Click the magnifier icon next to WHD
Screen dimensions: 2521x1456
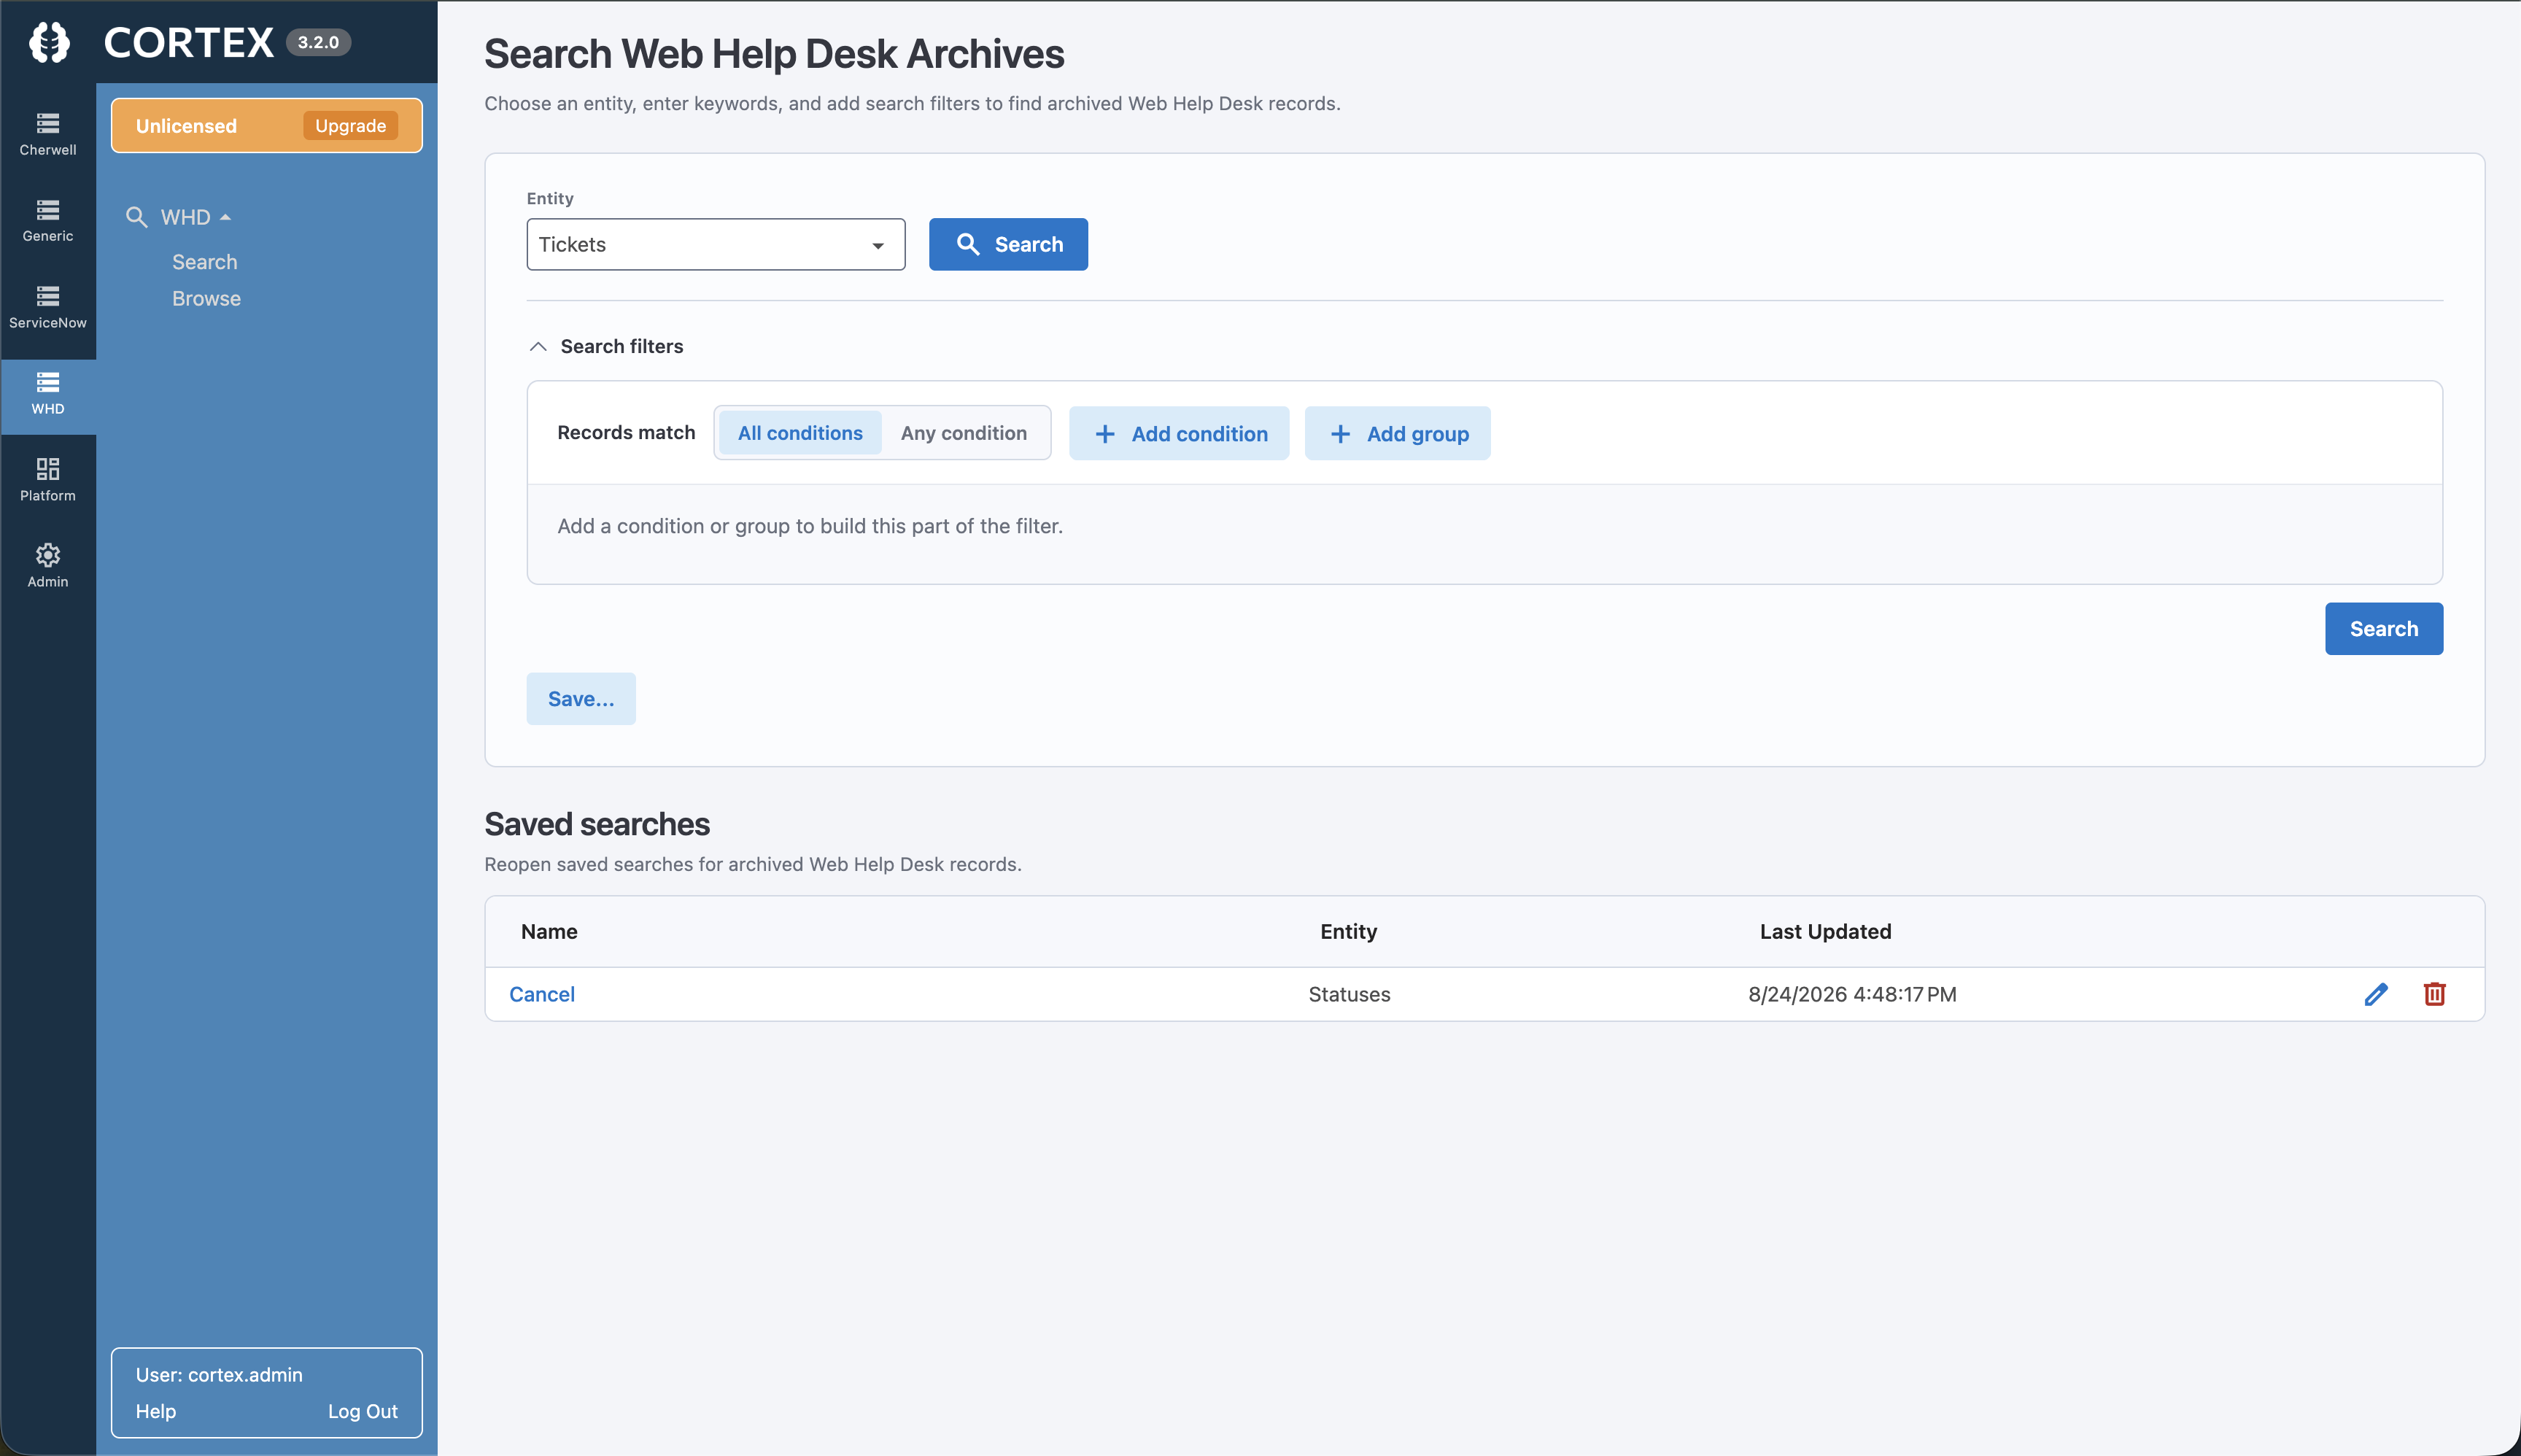pos(137,217)
